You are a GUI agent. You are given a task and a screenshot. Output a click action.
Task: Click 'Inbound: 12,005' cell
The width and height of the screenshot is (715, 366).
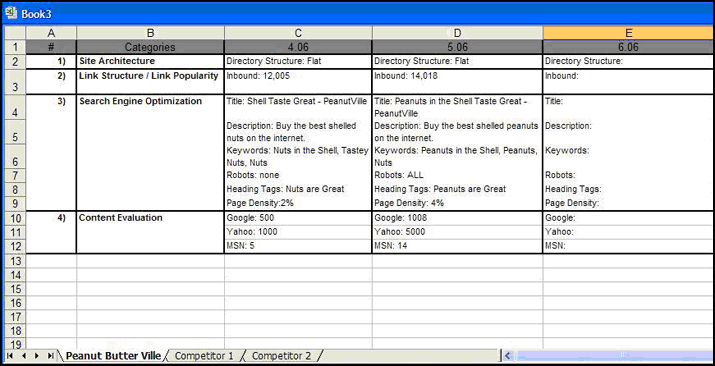pos(298,82)
